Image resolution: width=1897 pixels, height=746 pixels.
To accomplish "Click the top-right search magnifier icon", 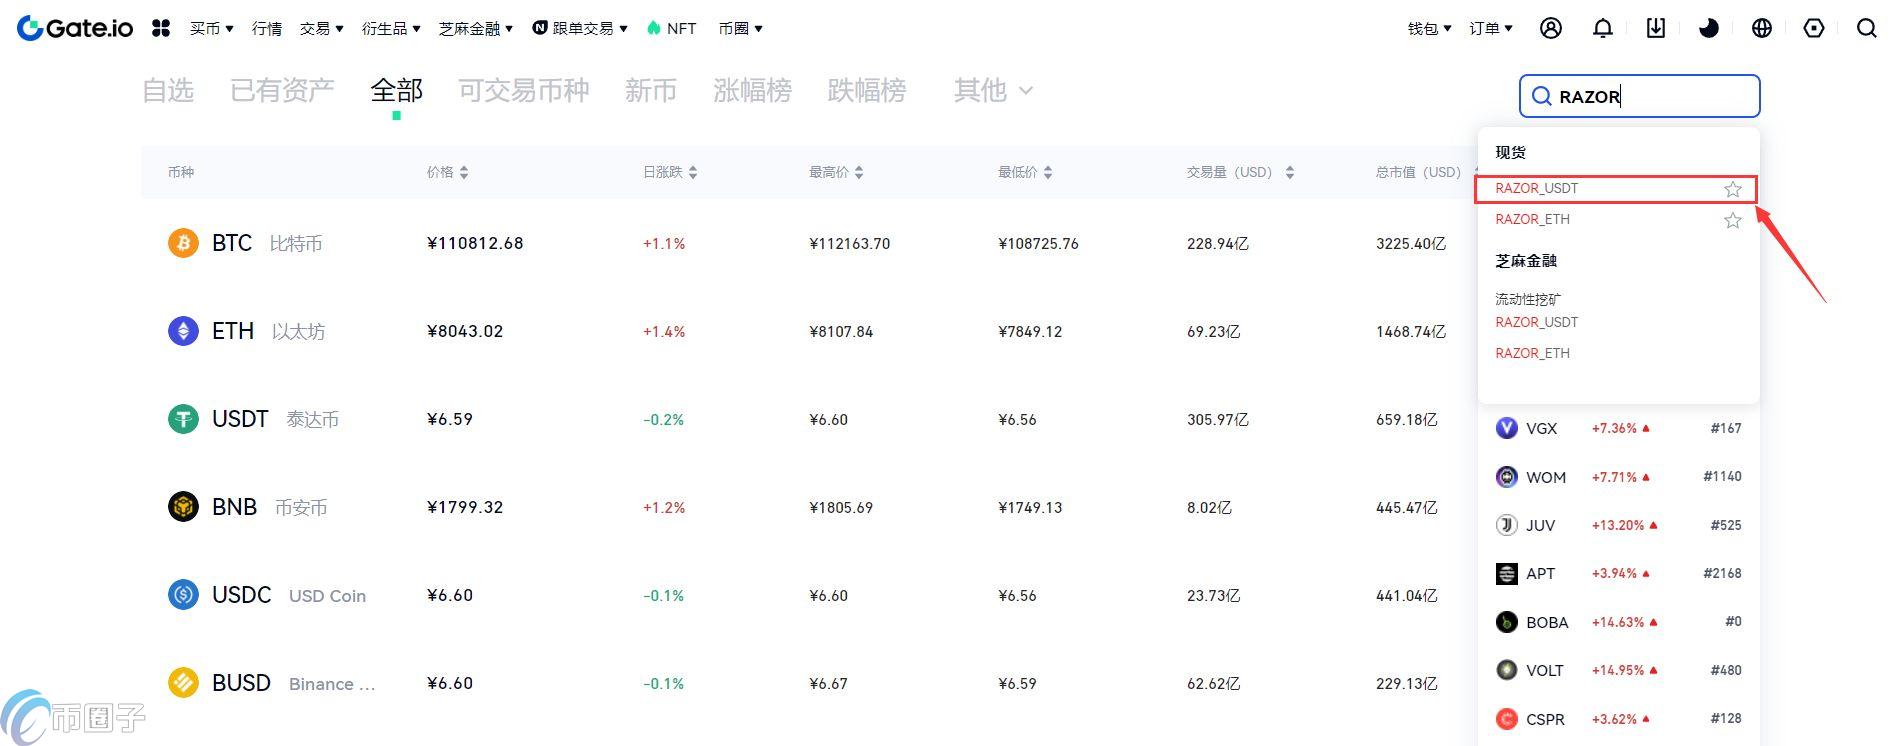I will [1867, 28].
